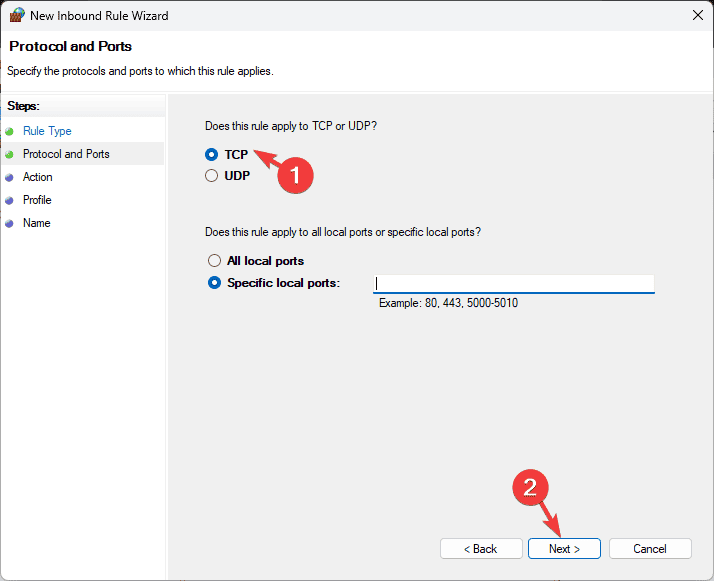
Task: Click the red number 1 annotation marker
Action: (x=296, y=175)
